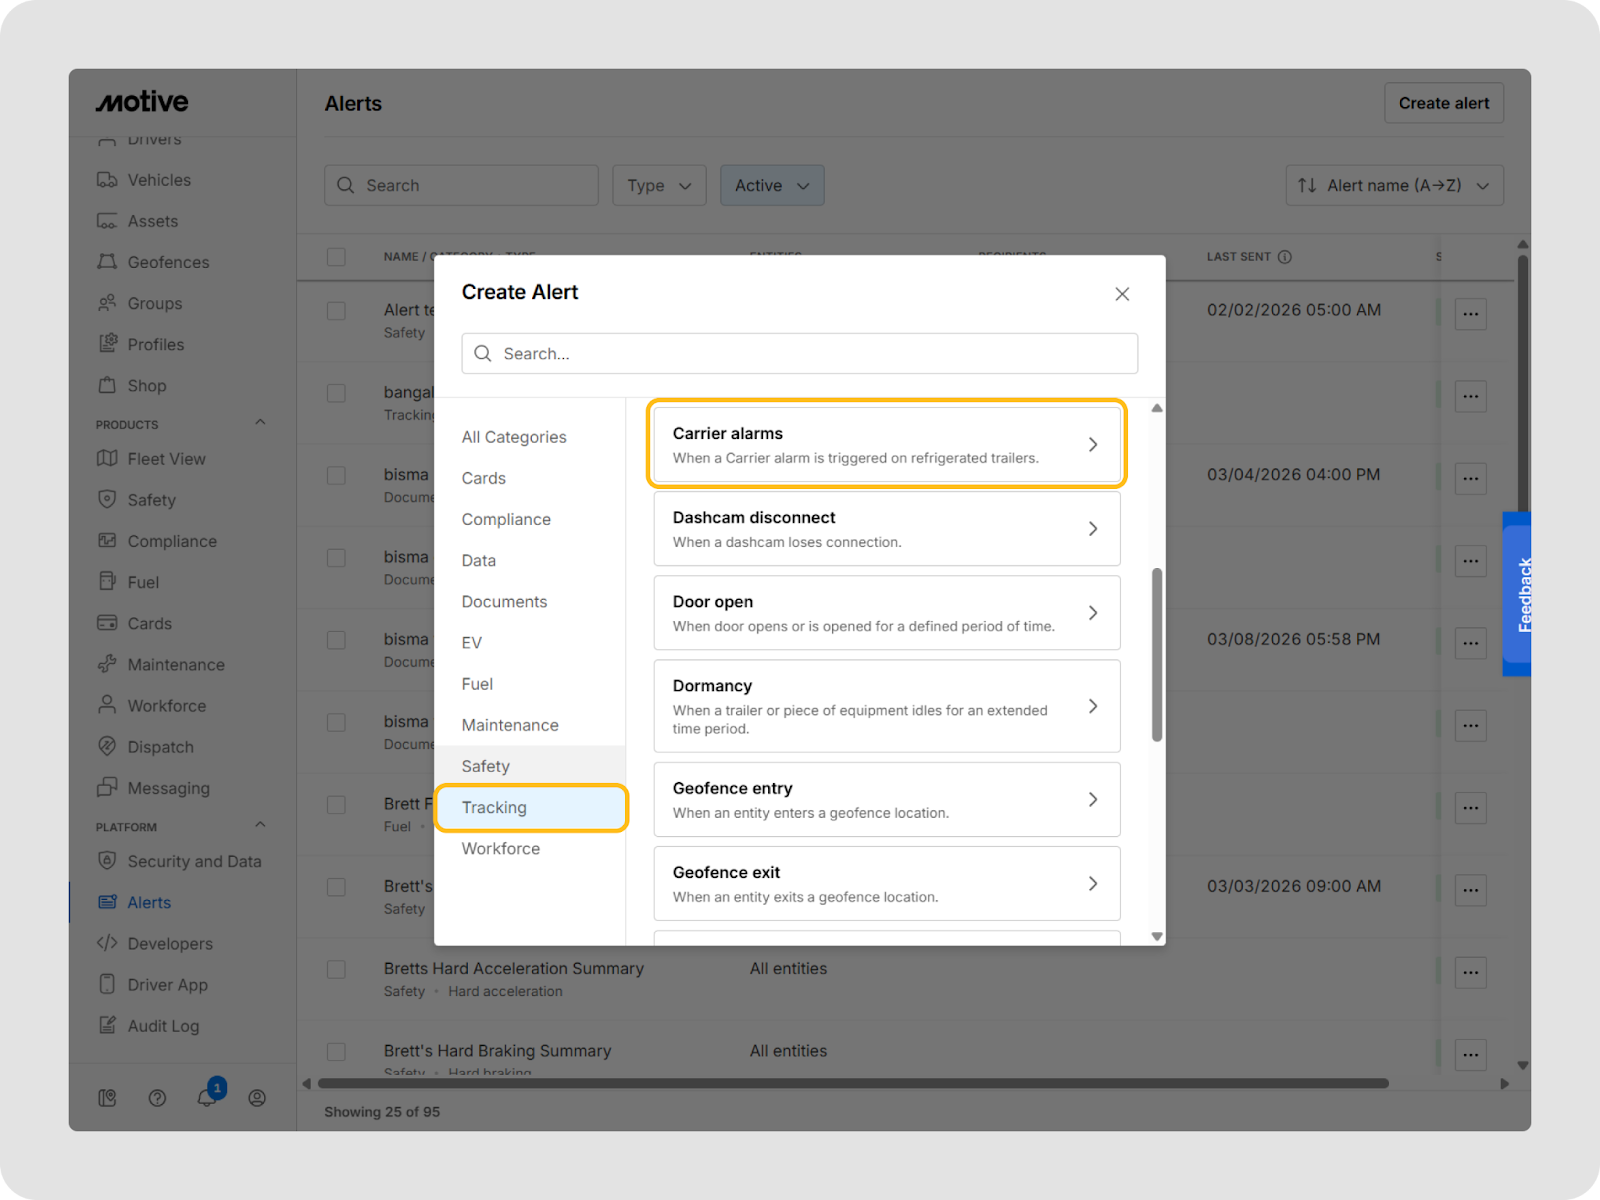Image resolution: width=1600 pixels, height=1200 pixels.
Task: Open the help question mark icon
Action: coord(157,1098)
